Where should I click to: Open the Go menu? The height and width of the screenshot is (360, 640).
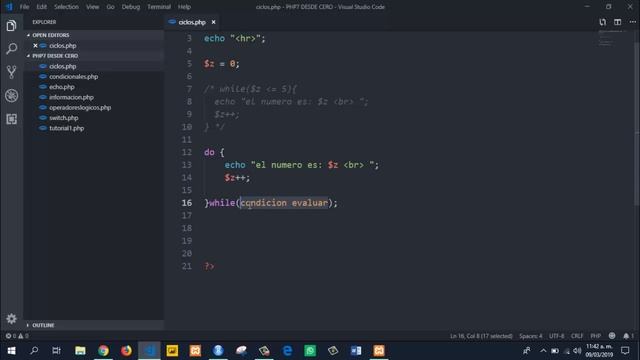pos(110,7)
